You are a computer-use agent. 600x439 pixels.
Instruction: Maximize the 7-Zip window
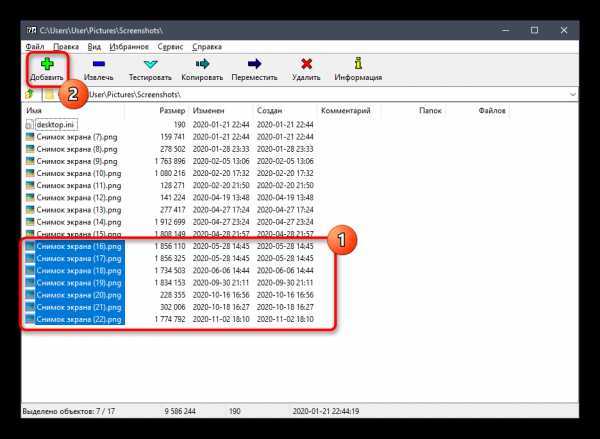tap(534, 30)
